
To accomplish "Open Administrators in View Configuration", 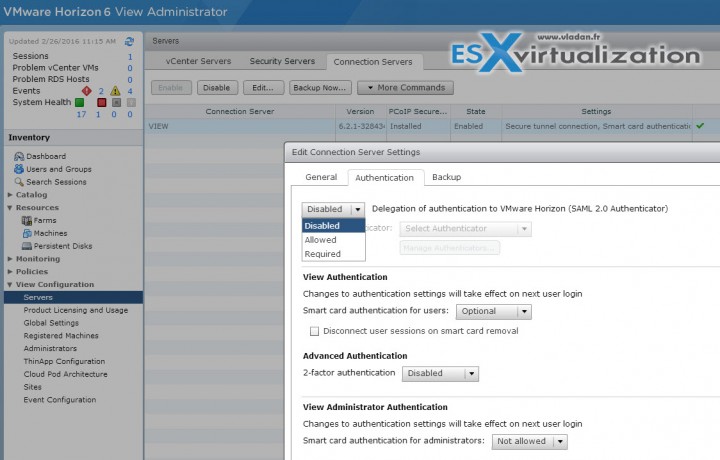I will pyautogui.click(x=50, y=348).
